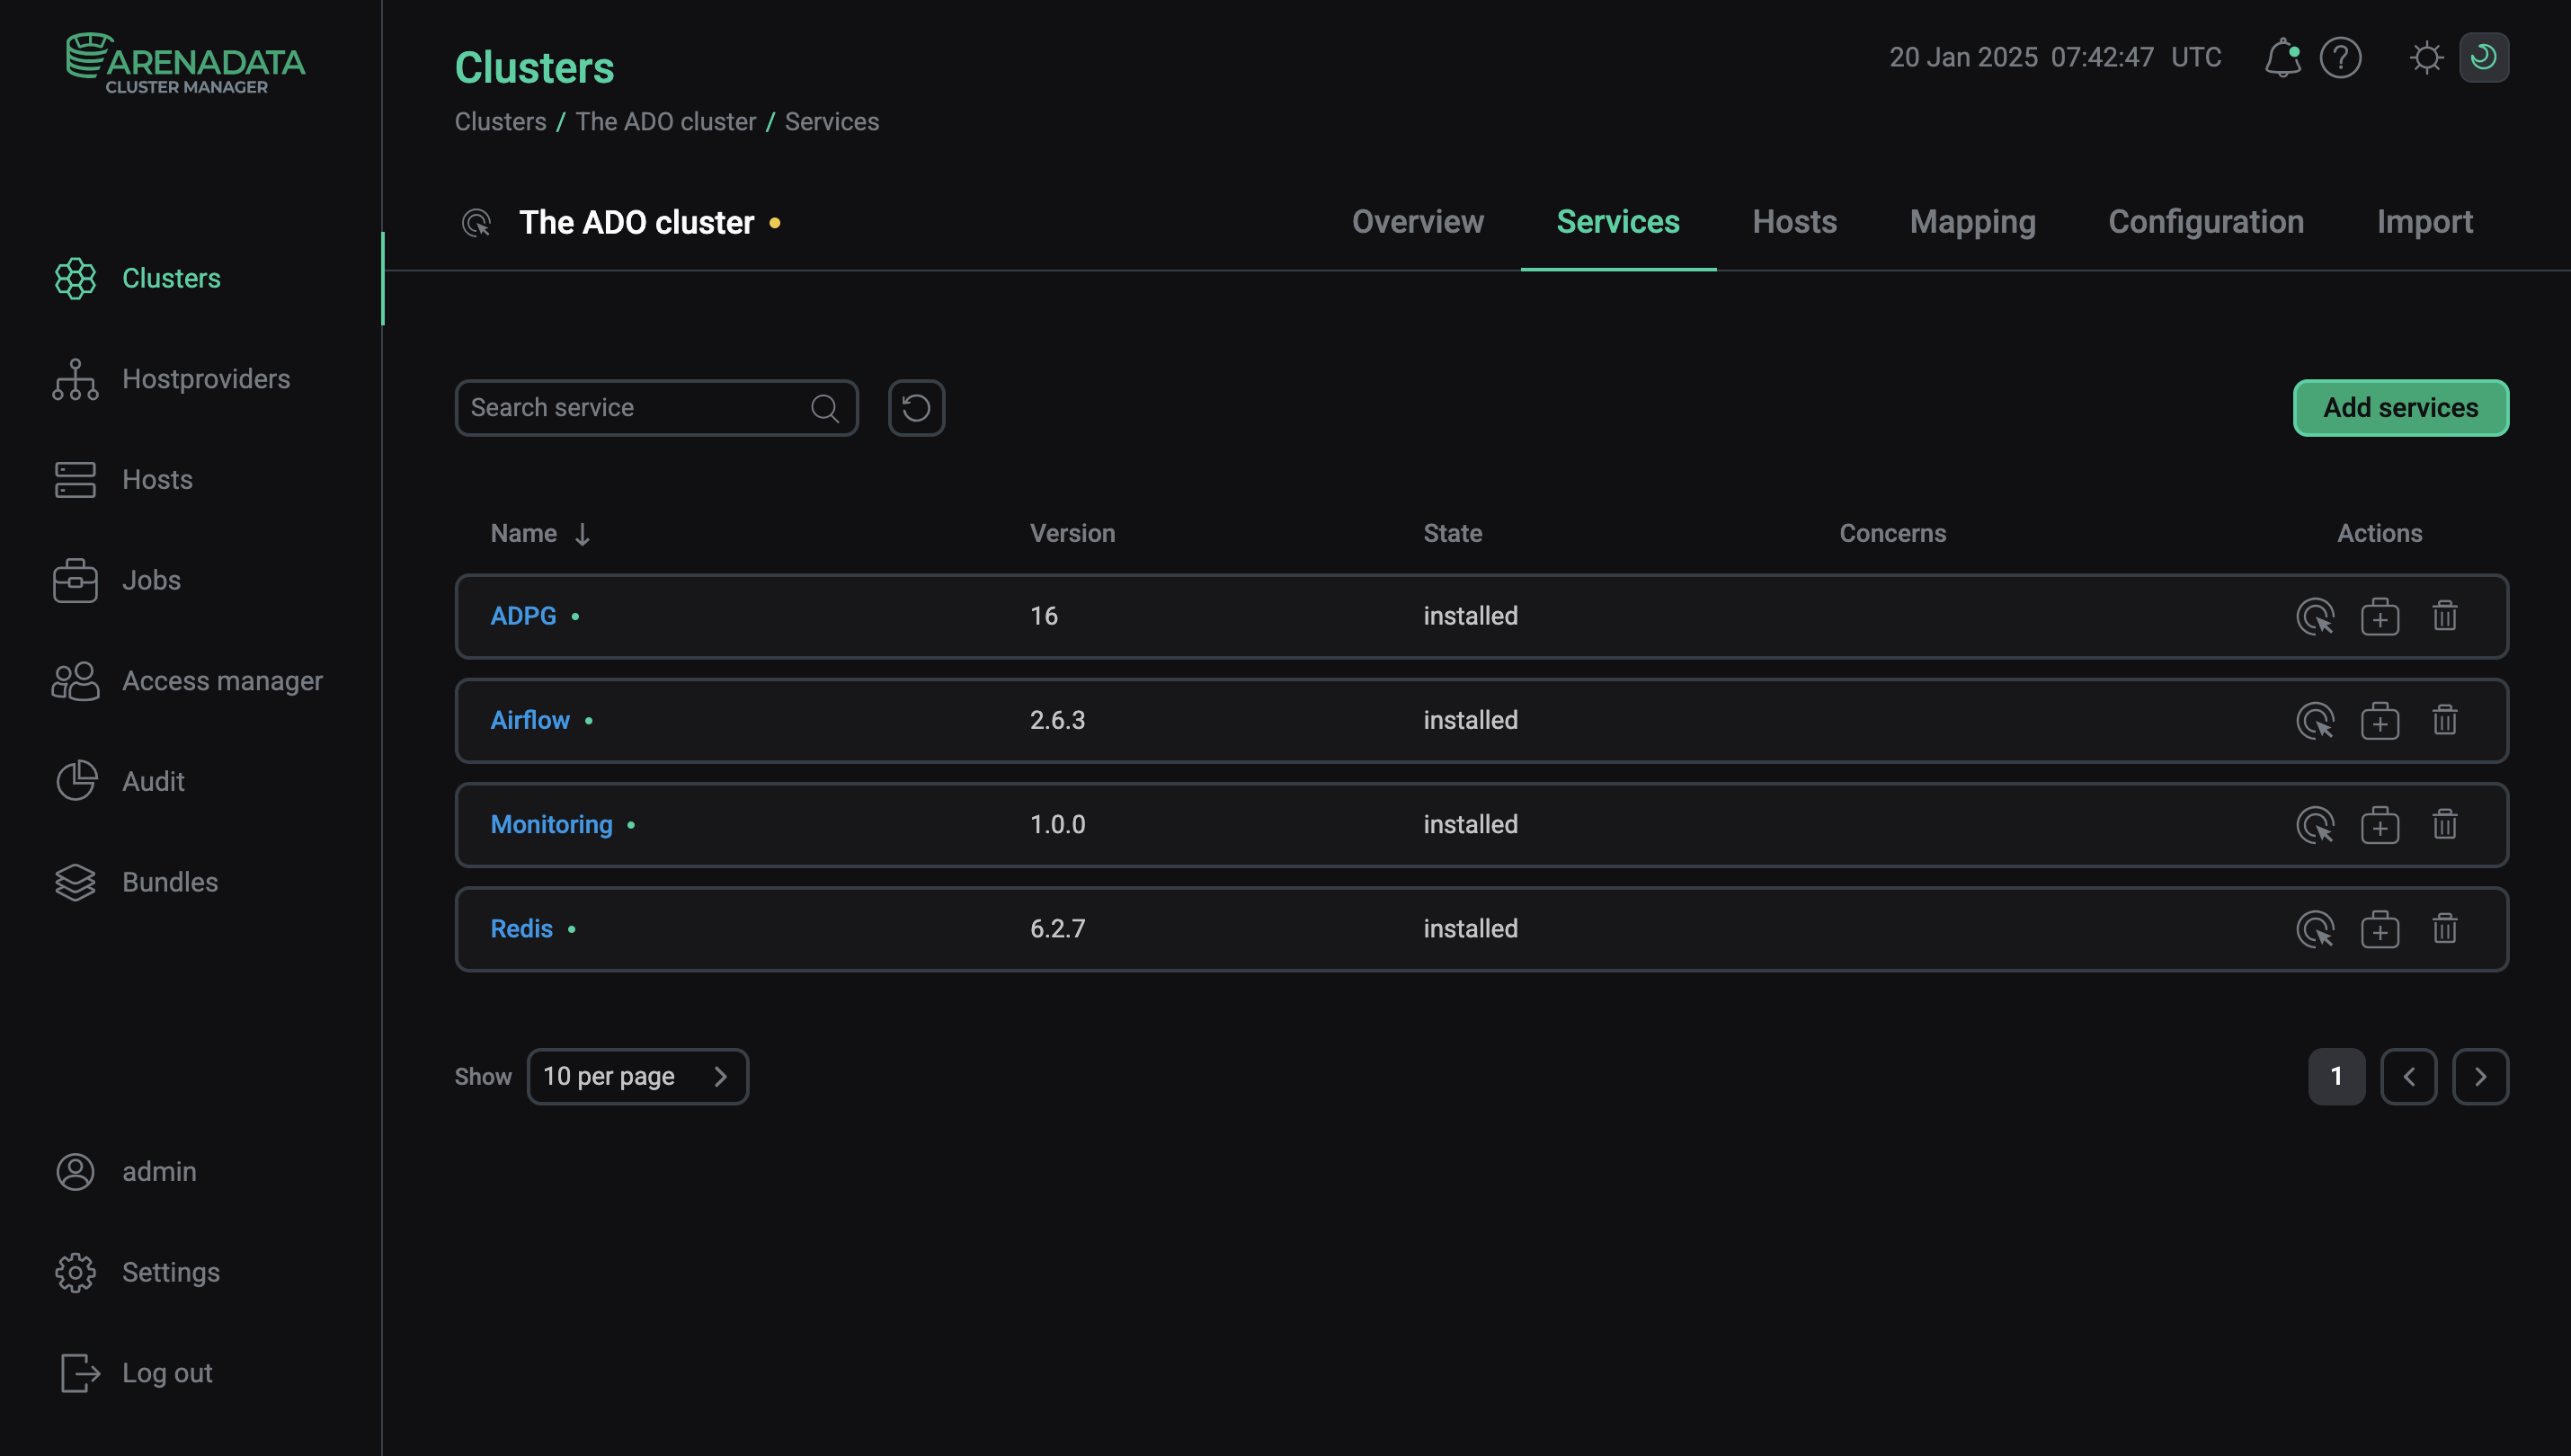This screenshot has height=1456, width=2571.
Task: Switch to light theme sun icon
Action: pos(2426,57)
